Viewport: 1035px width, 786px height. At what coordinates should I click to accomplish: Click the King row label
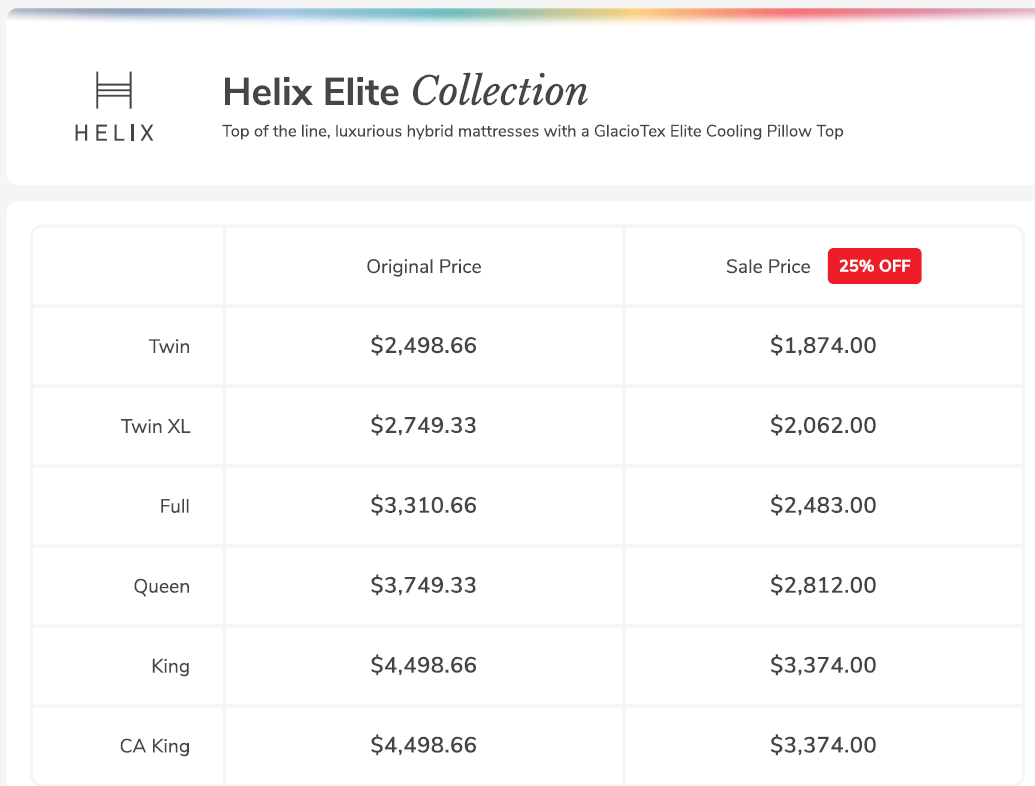pos(170,667)
